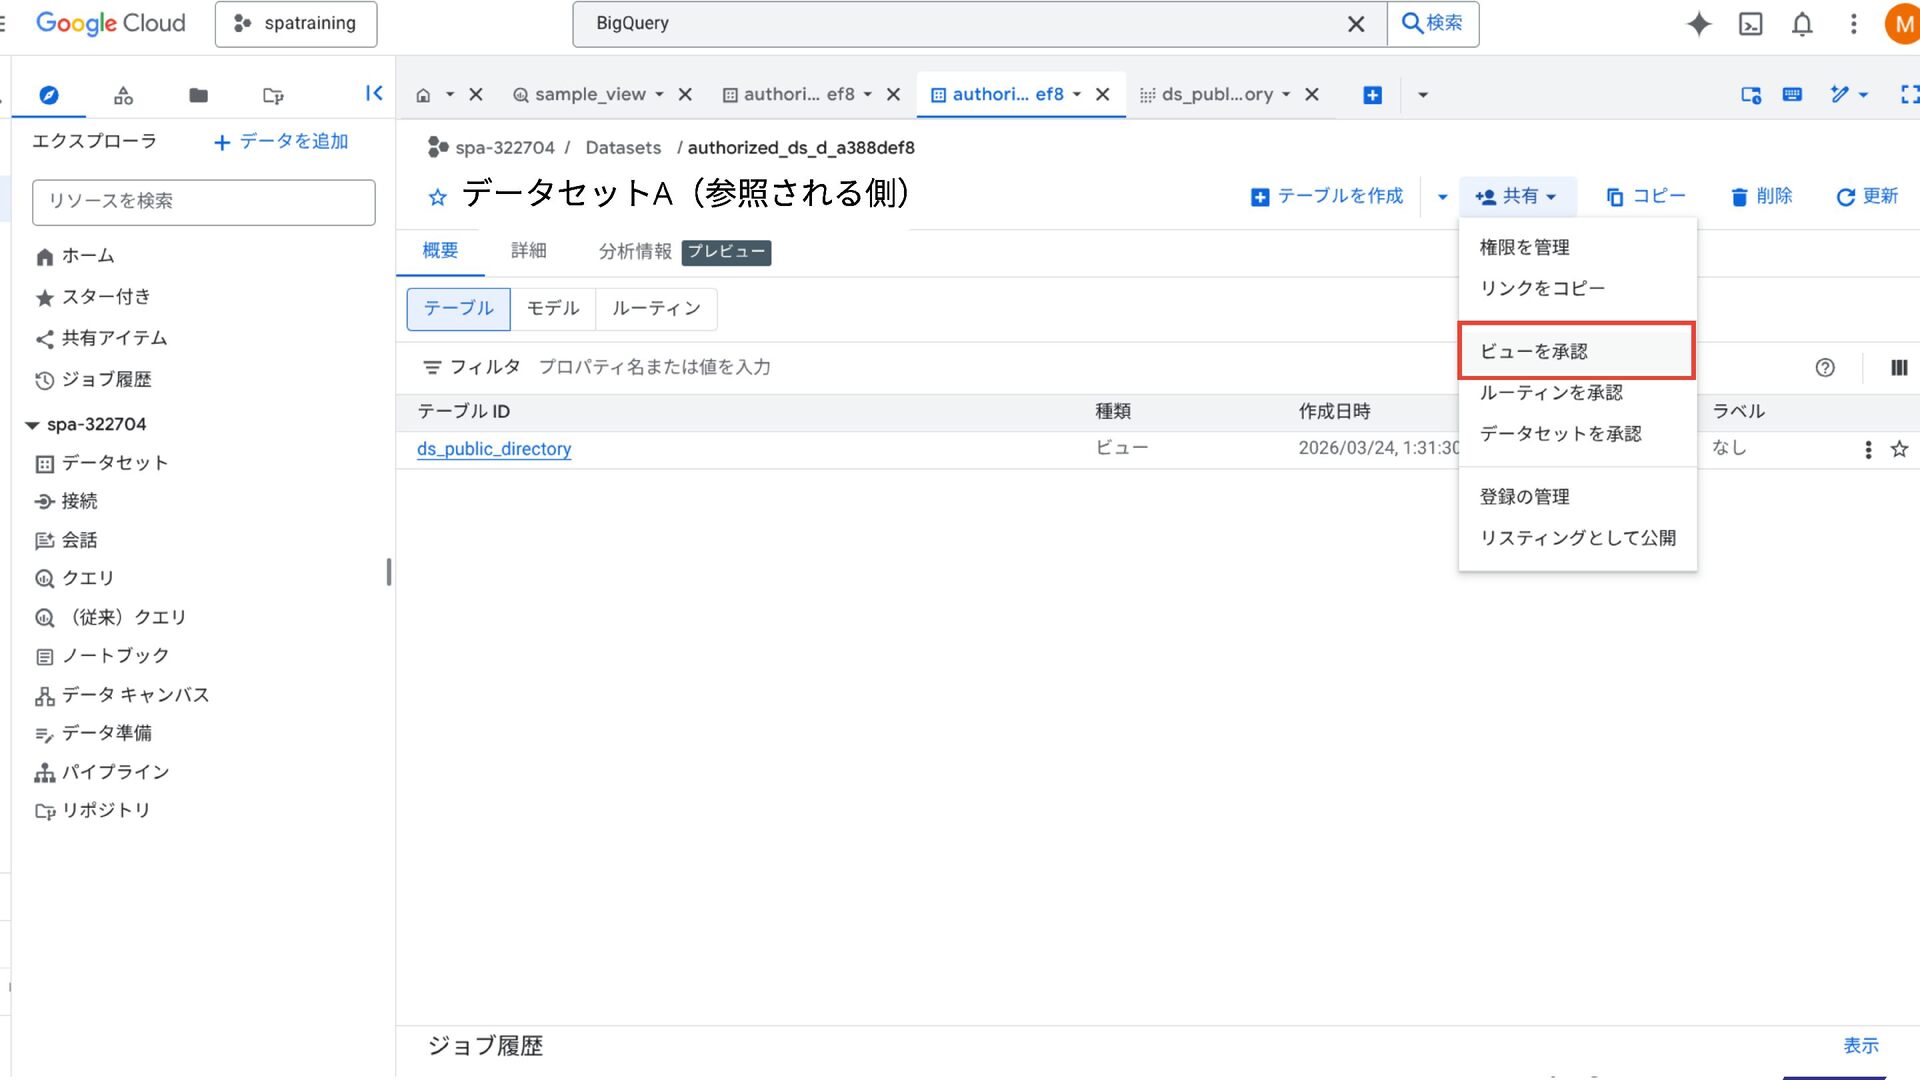Focus the リソースを検索 search field

point(204,202)
